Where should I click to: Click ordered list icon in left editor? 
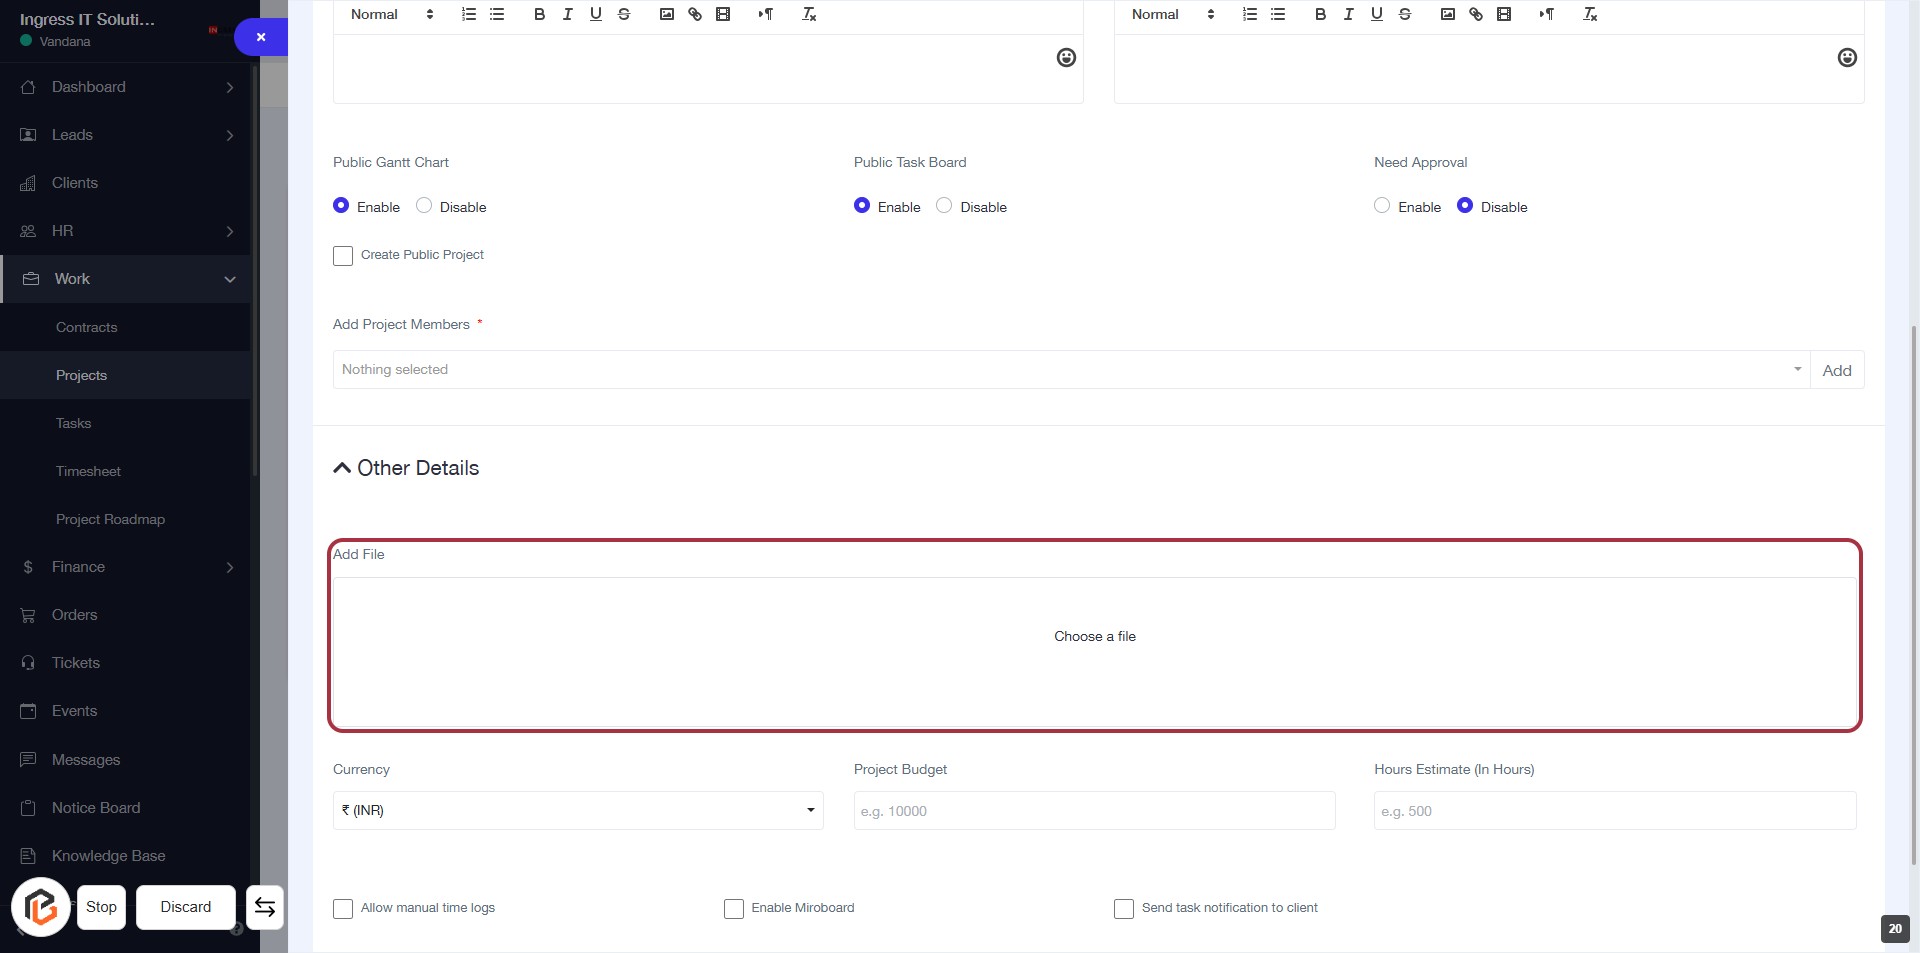[468, 14]
